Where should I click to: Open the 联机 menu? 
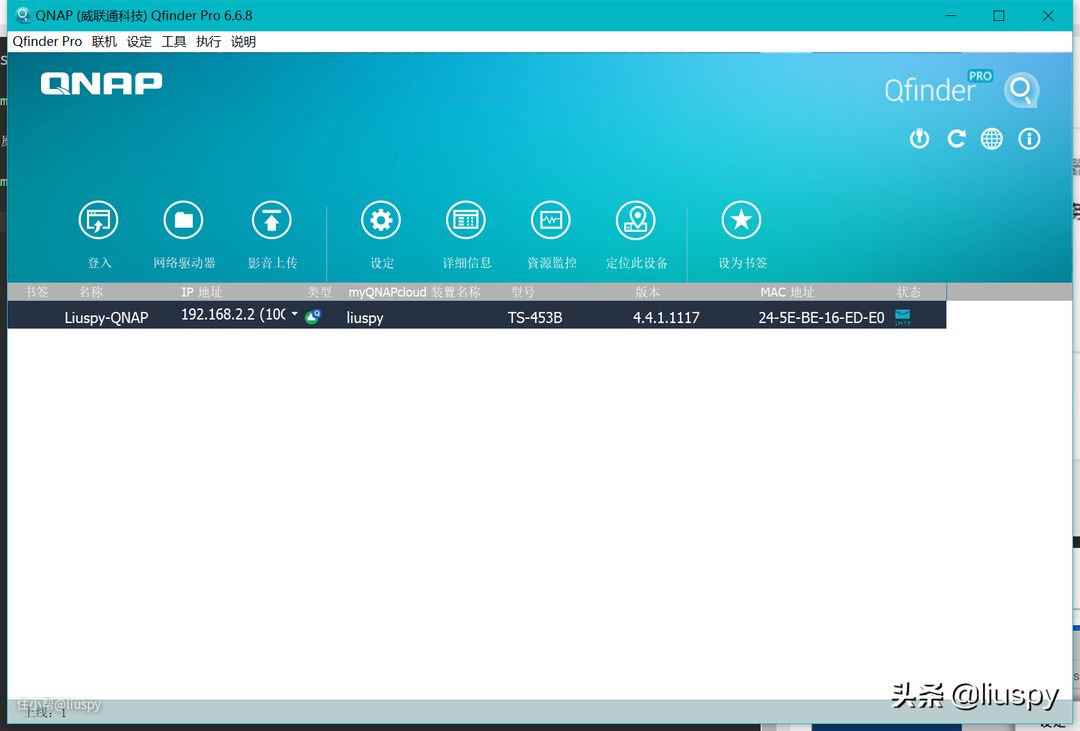point(104,42)
